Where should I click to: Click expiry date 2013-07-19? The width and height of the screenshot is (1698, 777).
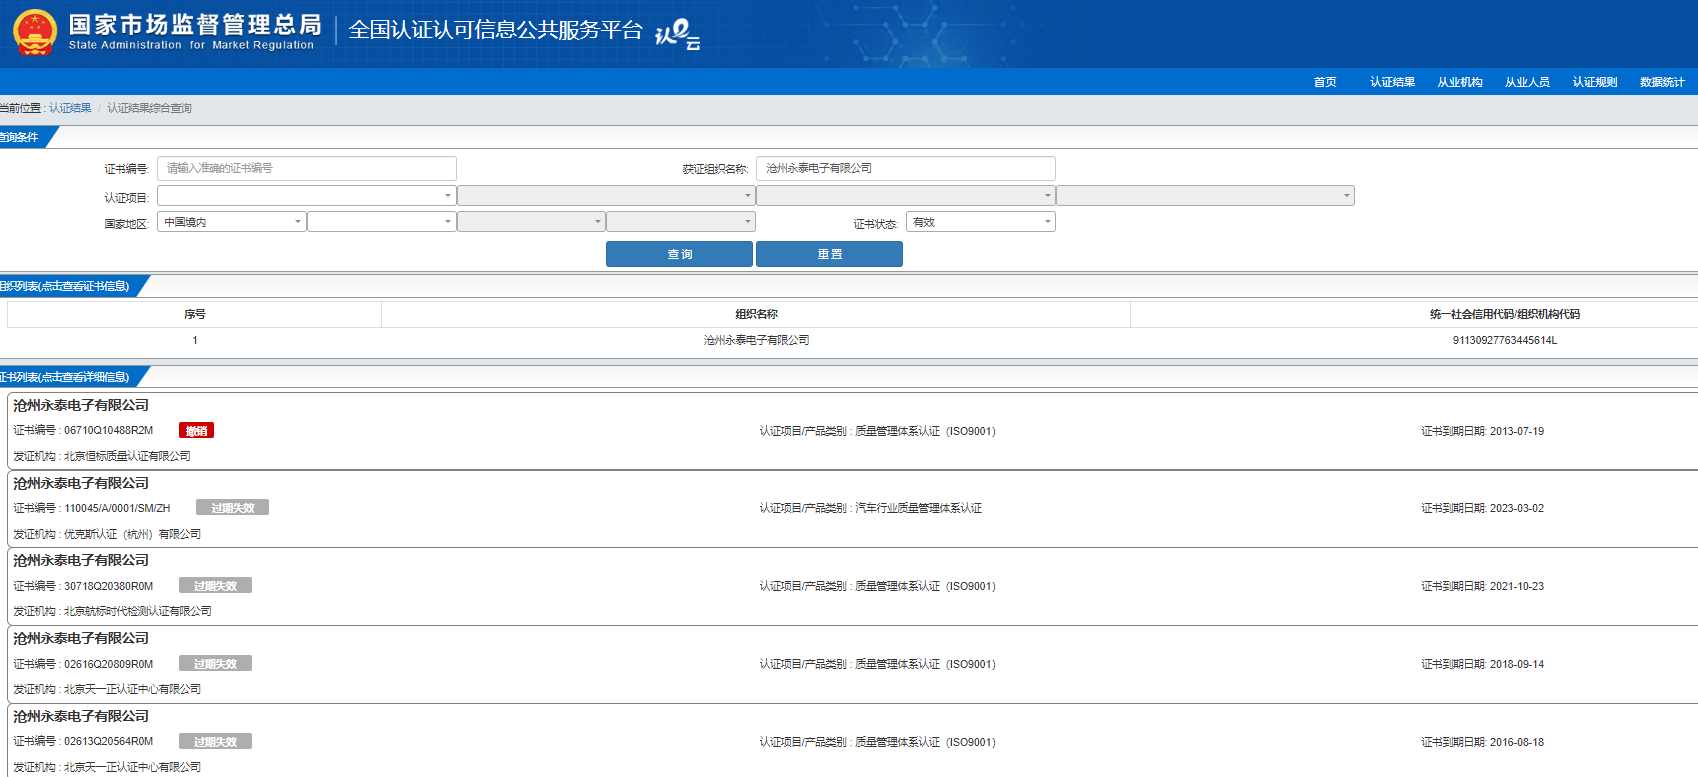click(x=1516, y=431)
